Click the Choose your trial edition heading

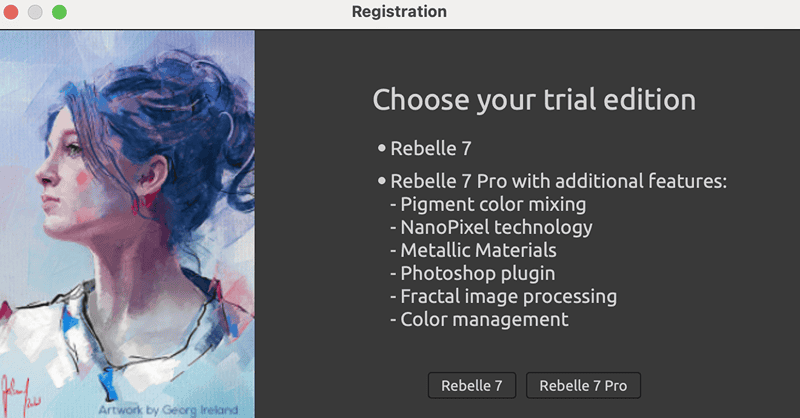534,100
